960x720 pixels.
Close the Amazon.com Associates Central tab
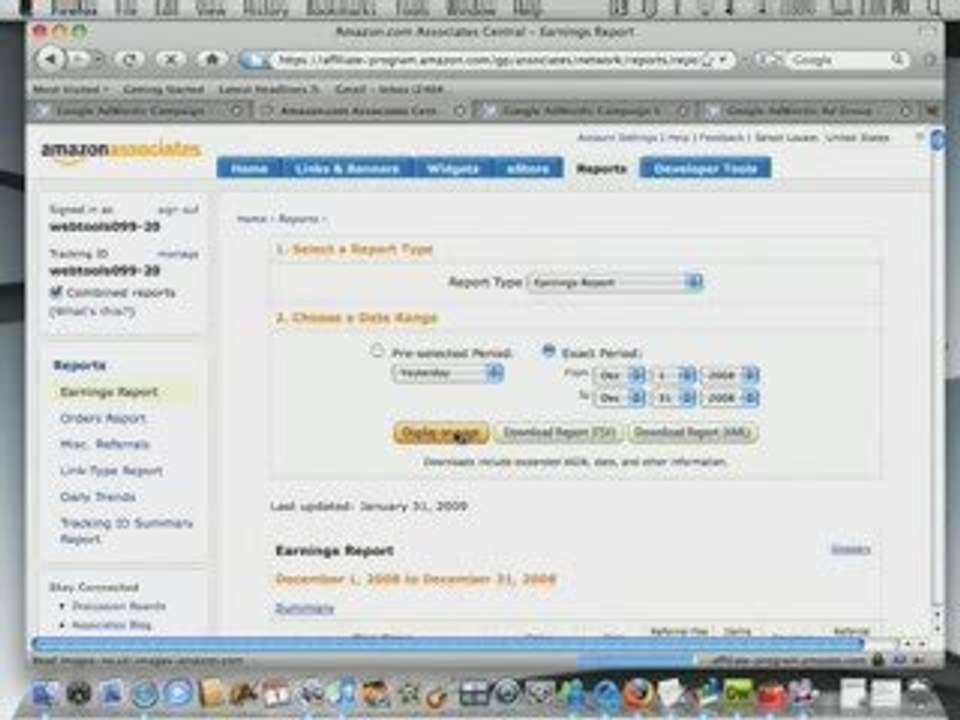[x=460, y=111]
